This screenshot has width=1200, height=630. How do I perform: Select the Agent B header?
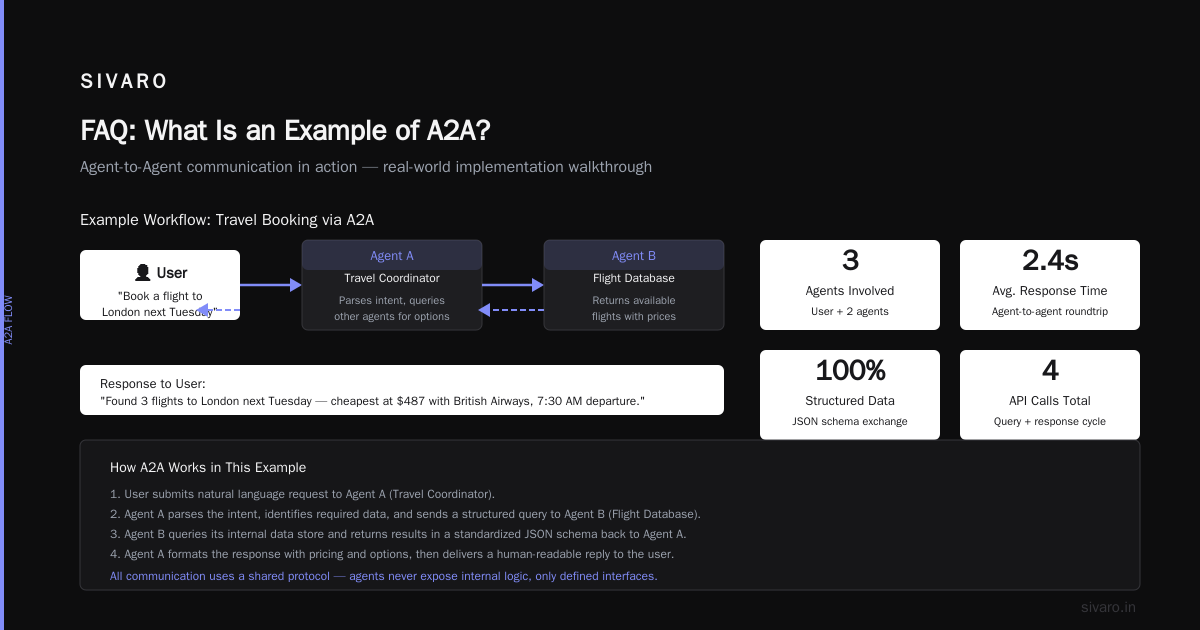[x=634, y=255]
